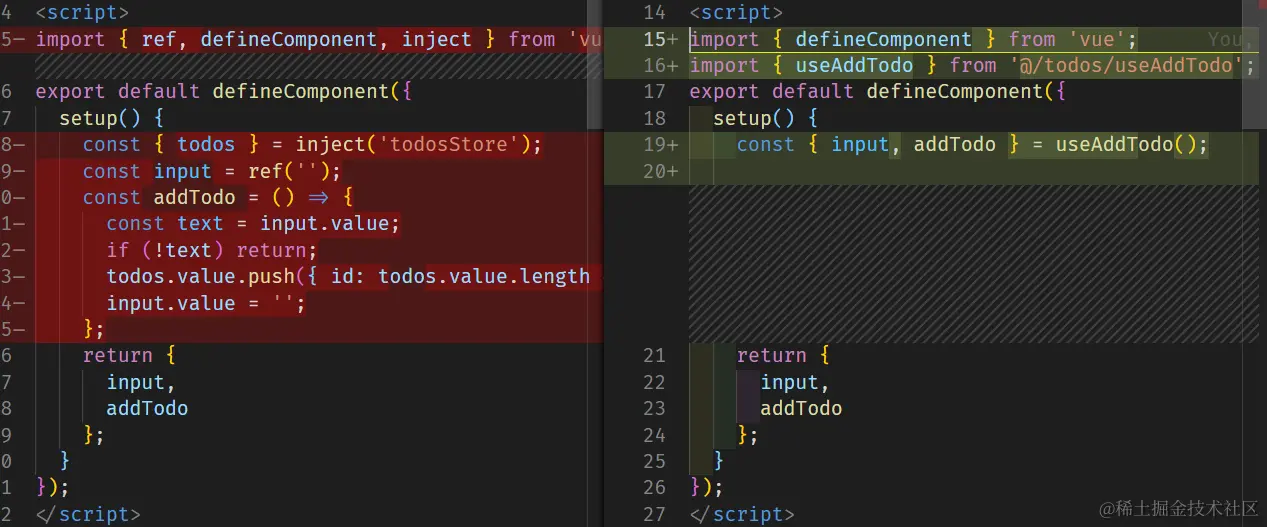Click line number 19+ in right gutter
1267x527 pixels.
(660, 144)
